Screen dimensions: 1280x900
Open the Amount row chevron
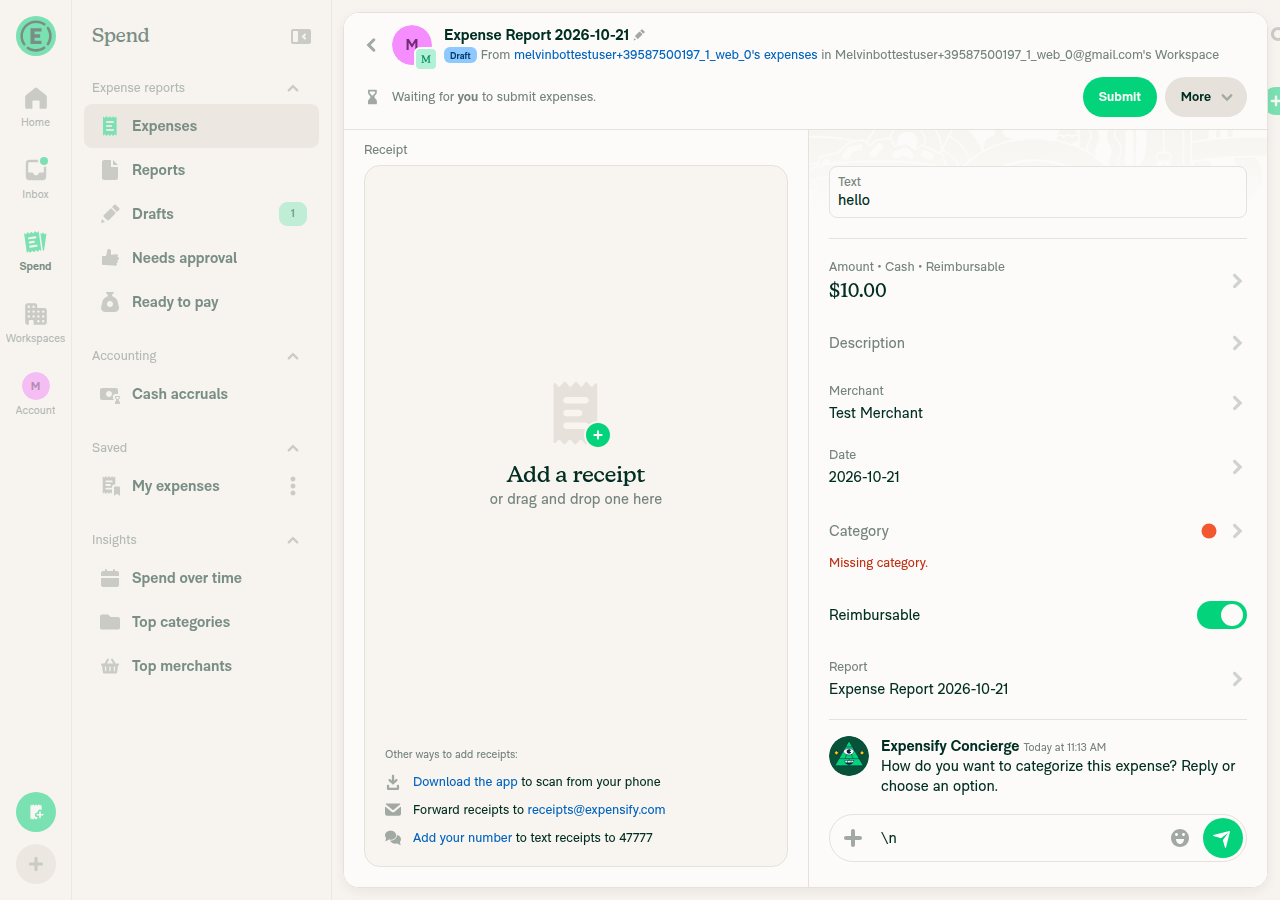1237,281
